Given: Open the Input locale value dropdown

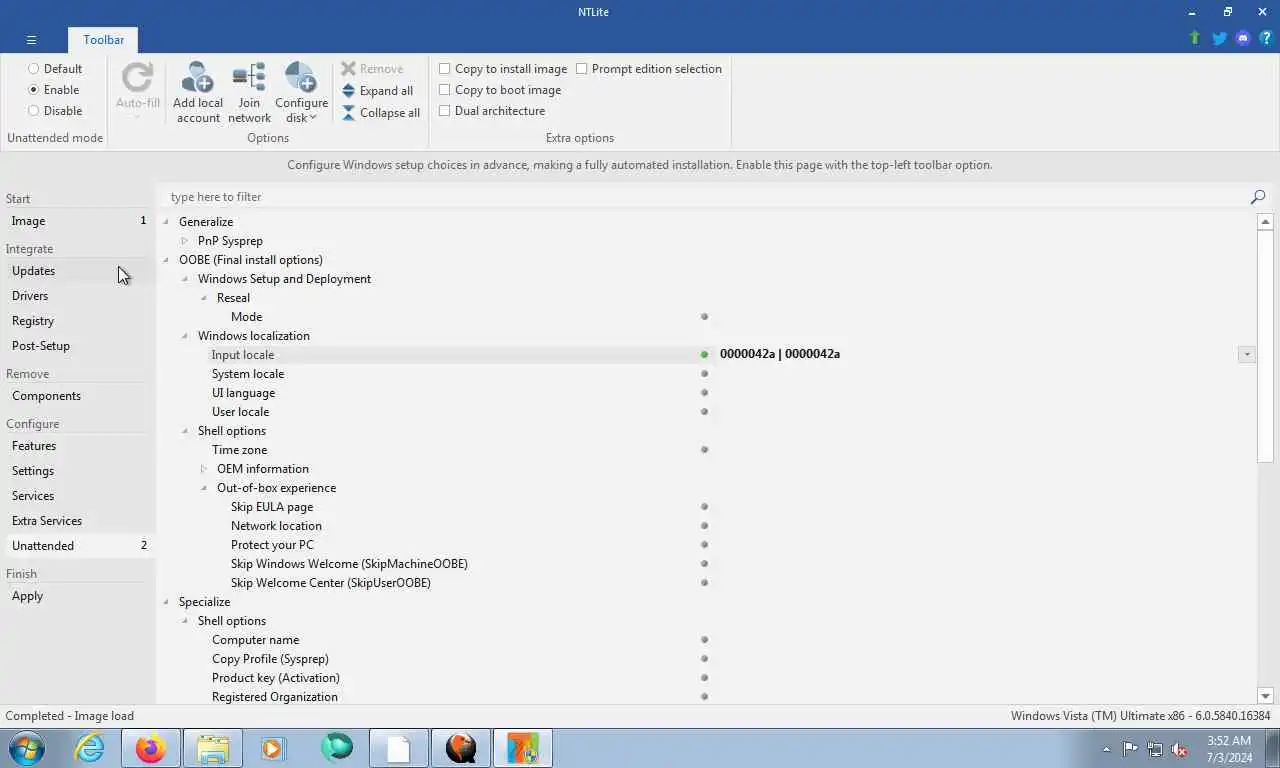Looking at the screenshot, I should pyautogui.click(x=1246, y=355).
